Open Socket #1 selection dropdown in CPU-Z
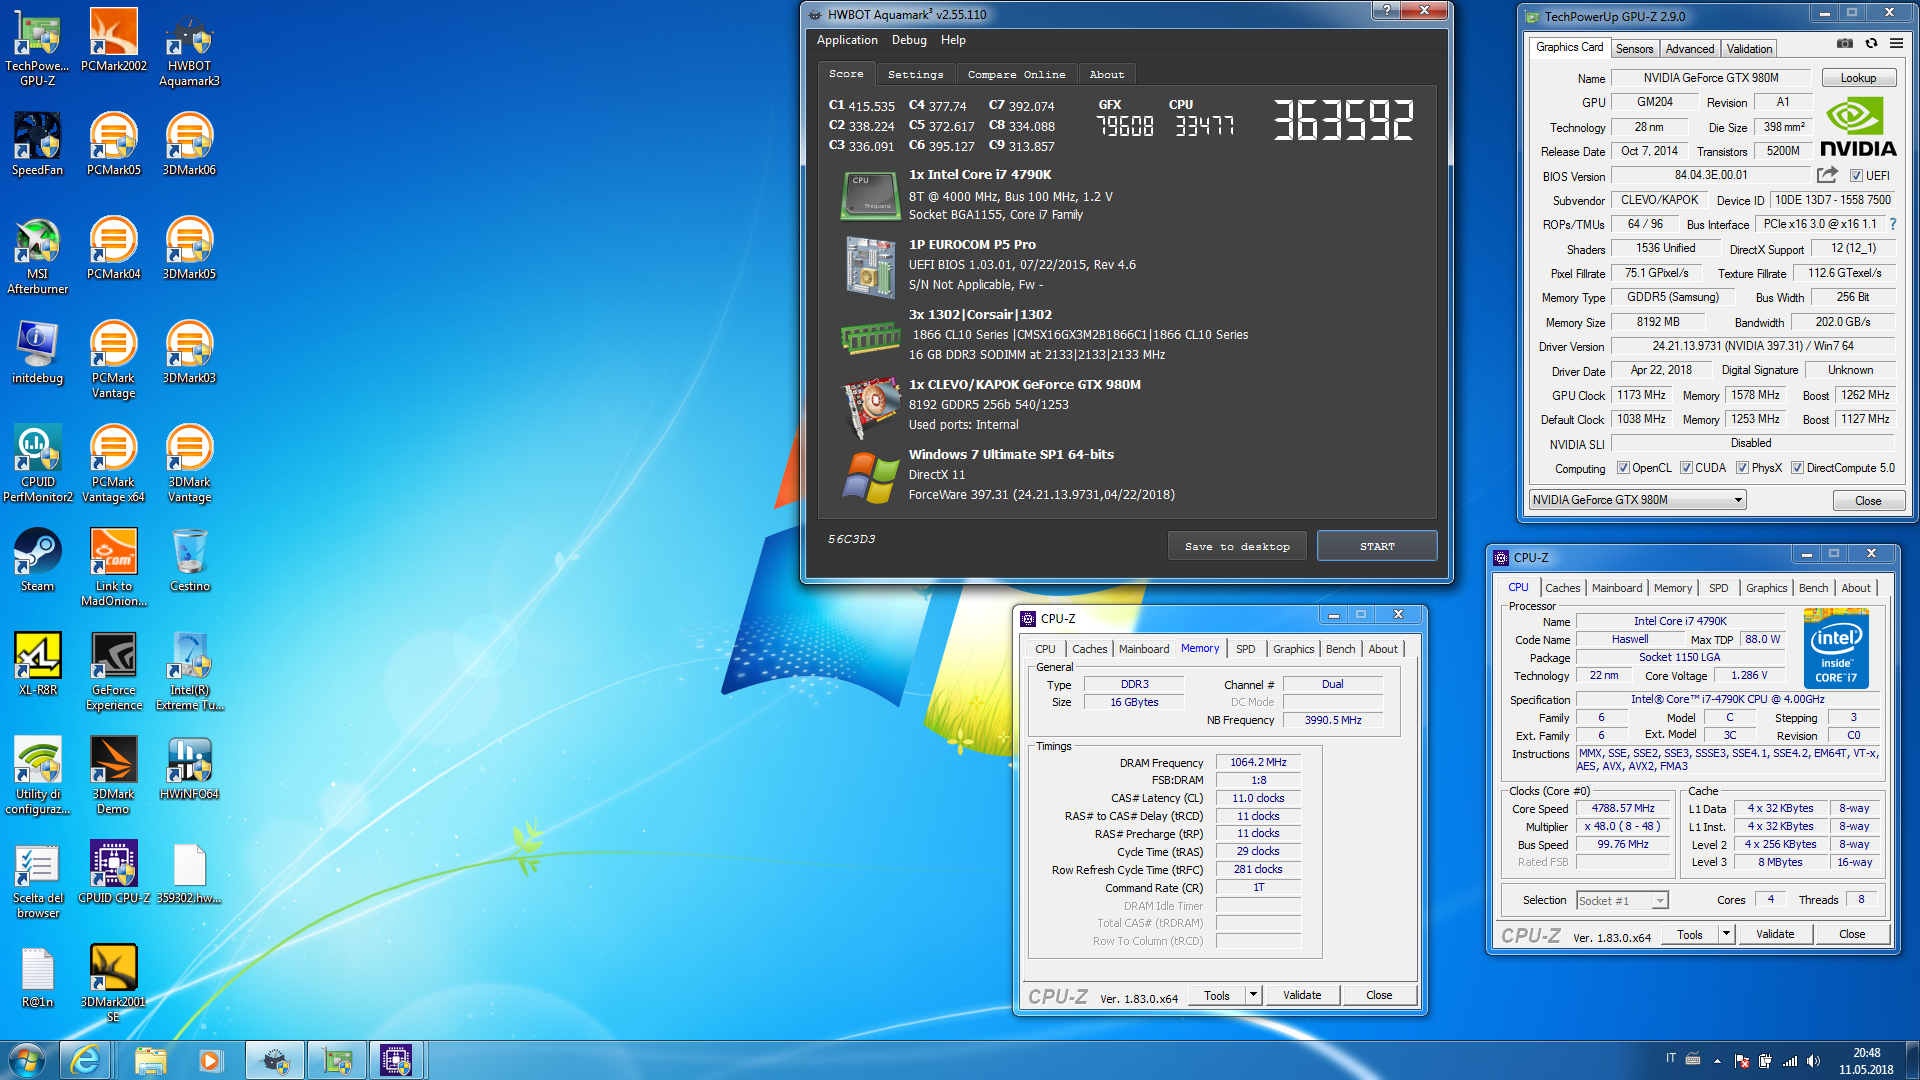1920x1080 pixels. click(1622, 901)
